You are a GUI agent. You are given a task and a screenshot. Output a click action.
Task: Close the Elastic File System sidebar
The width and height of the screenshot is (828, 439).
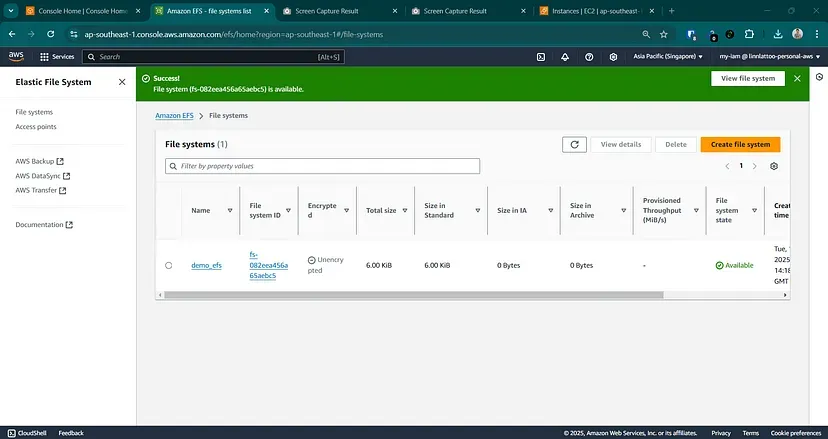[122, 82]
